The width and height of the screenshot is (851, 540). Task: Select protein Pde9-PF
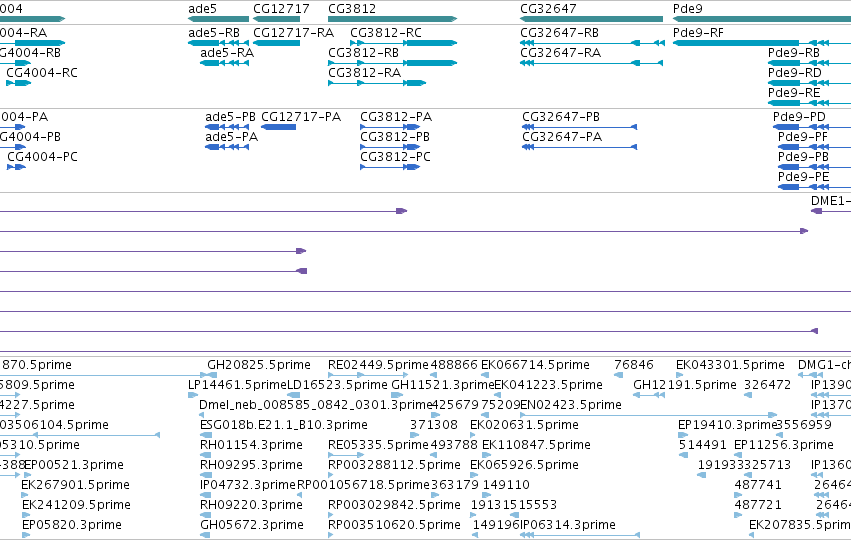pyautogui.click(x=814, y=147)
